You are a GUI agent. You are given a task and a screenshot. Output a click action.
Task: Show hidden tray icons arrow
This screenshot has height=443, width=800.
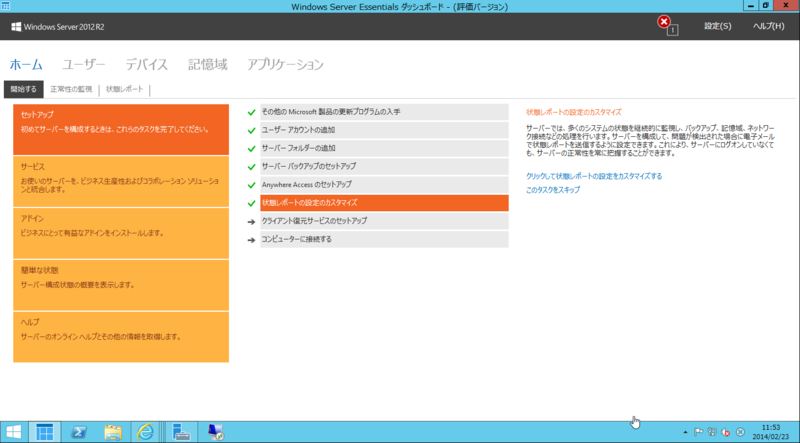685,432
